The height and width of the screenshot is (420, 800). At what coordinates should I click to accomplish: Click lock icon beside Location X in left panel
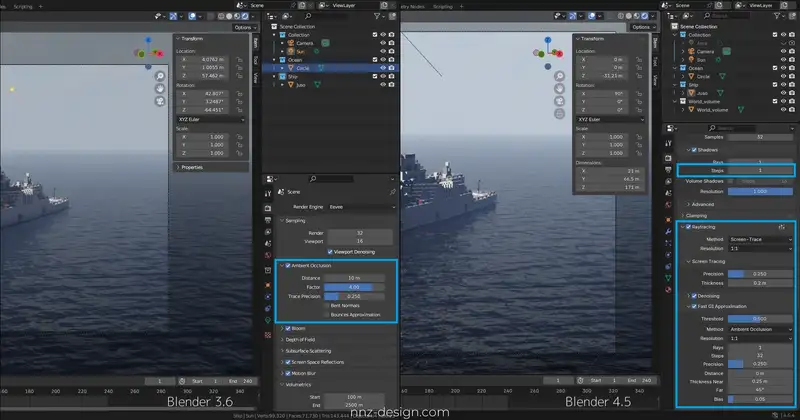pos(239,58)
